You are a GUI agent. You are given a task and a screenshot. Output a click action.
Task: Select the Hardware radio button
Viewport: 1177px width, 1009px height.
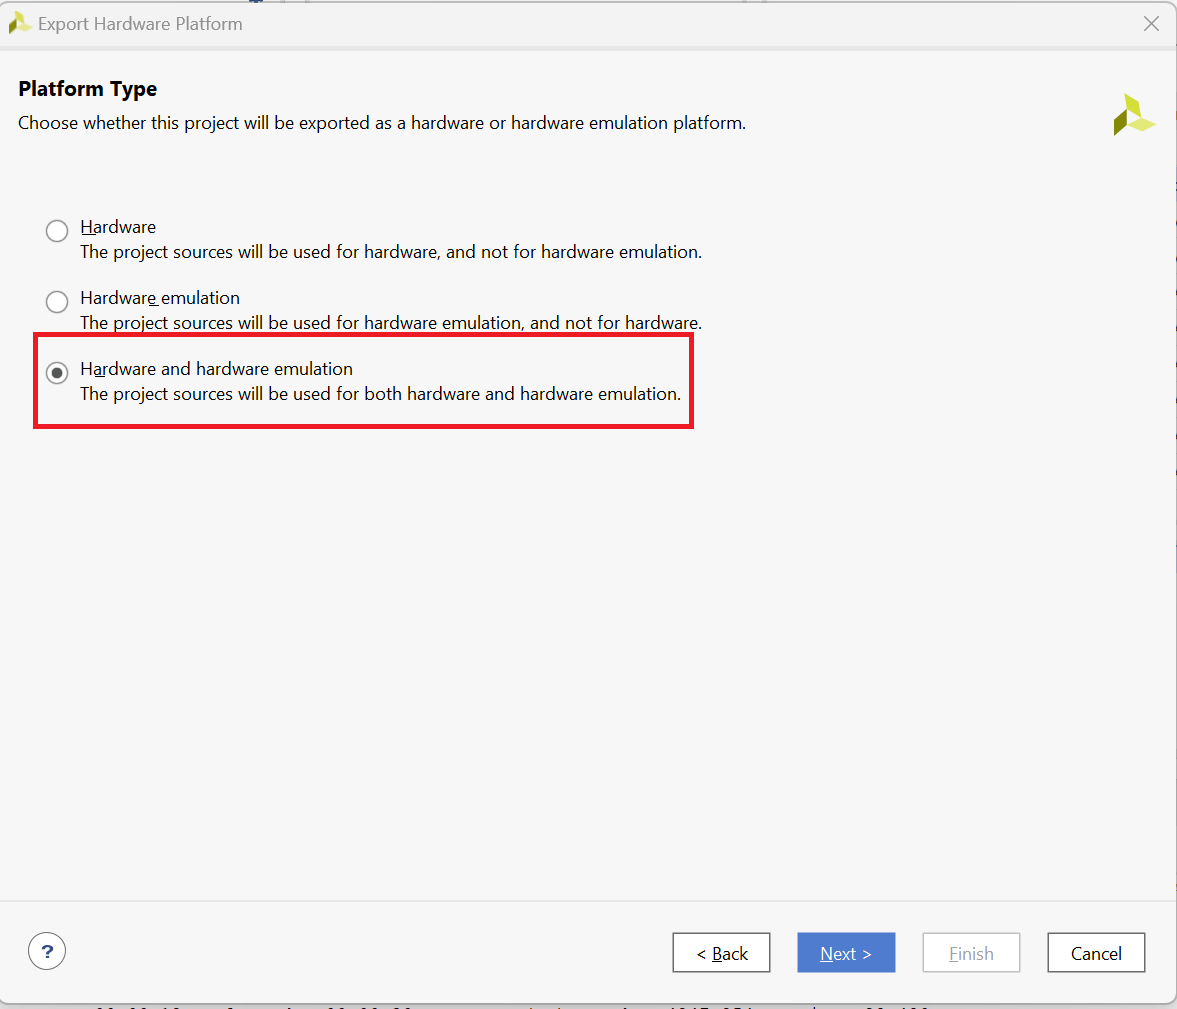tap(57, 230)
